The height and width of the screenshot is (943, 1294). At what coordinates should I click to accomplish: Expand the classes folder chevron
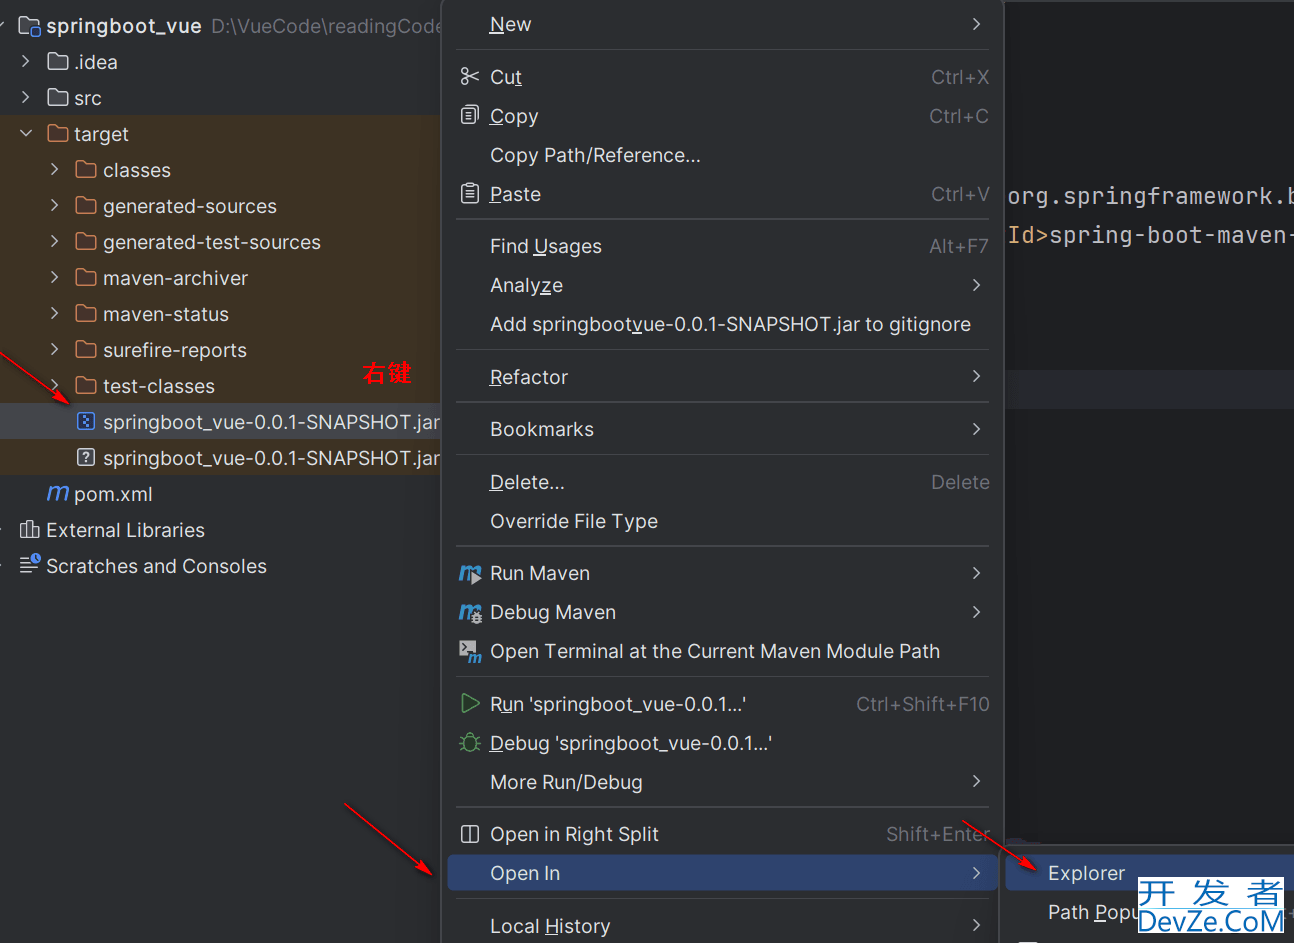(x=54, y=169)
